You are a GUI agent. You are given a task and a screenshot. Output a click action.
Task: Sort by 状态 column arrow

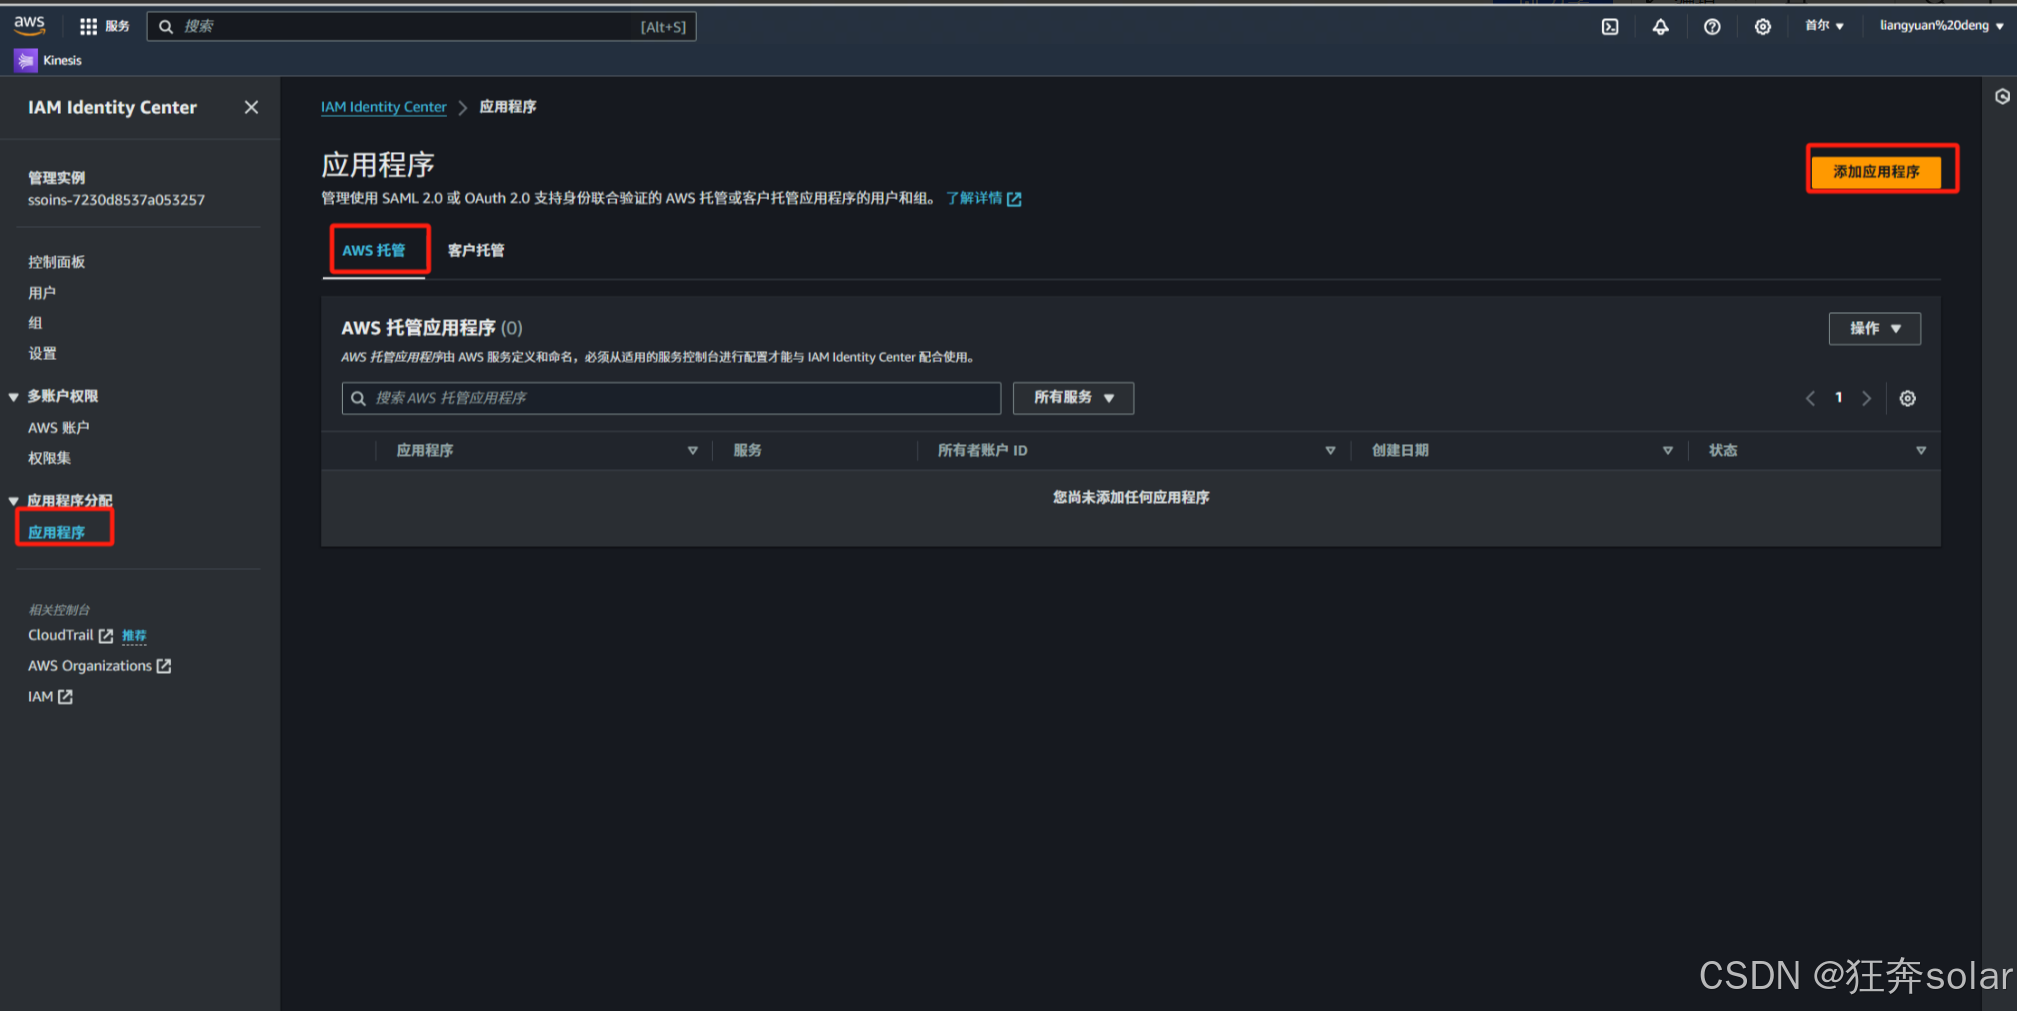click(1921, 451)
